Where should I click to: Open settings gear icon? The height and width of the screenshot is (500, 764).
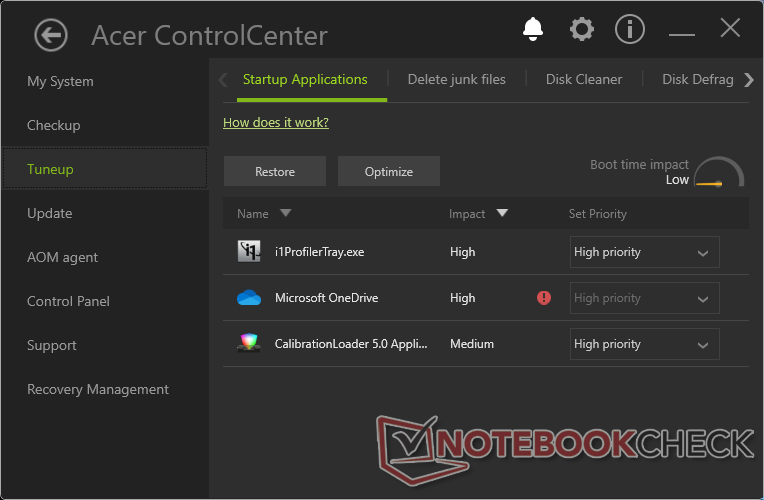coord(582,29)
